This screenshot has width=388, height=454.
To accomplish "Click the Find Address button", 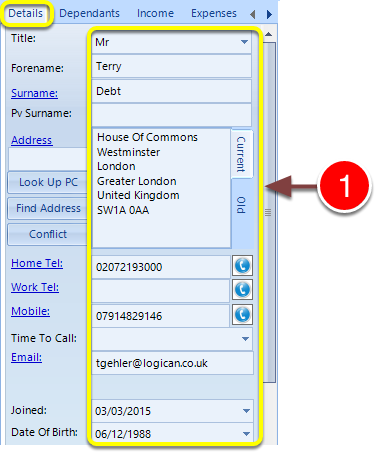I will pos(48,208).
